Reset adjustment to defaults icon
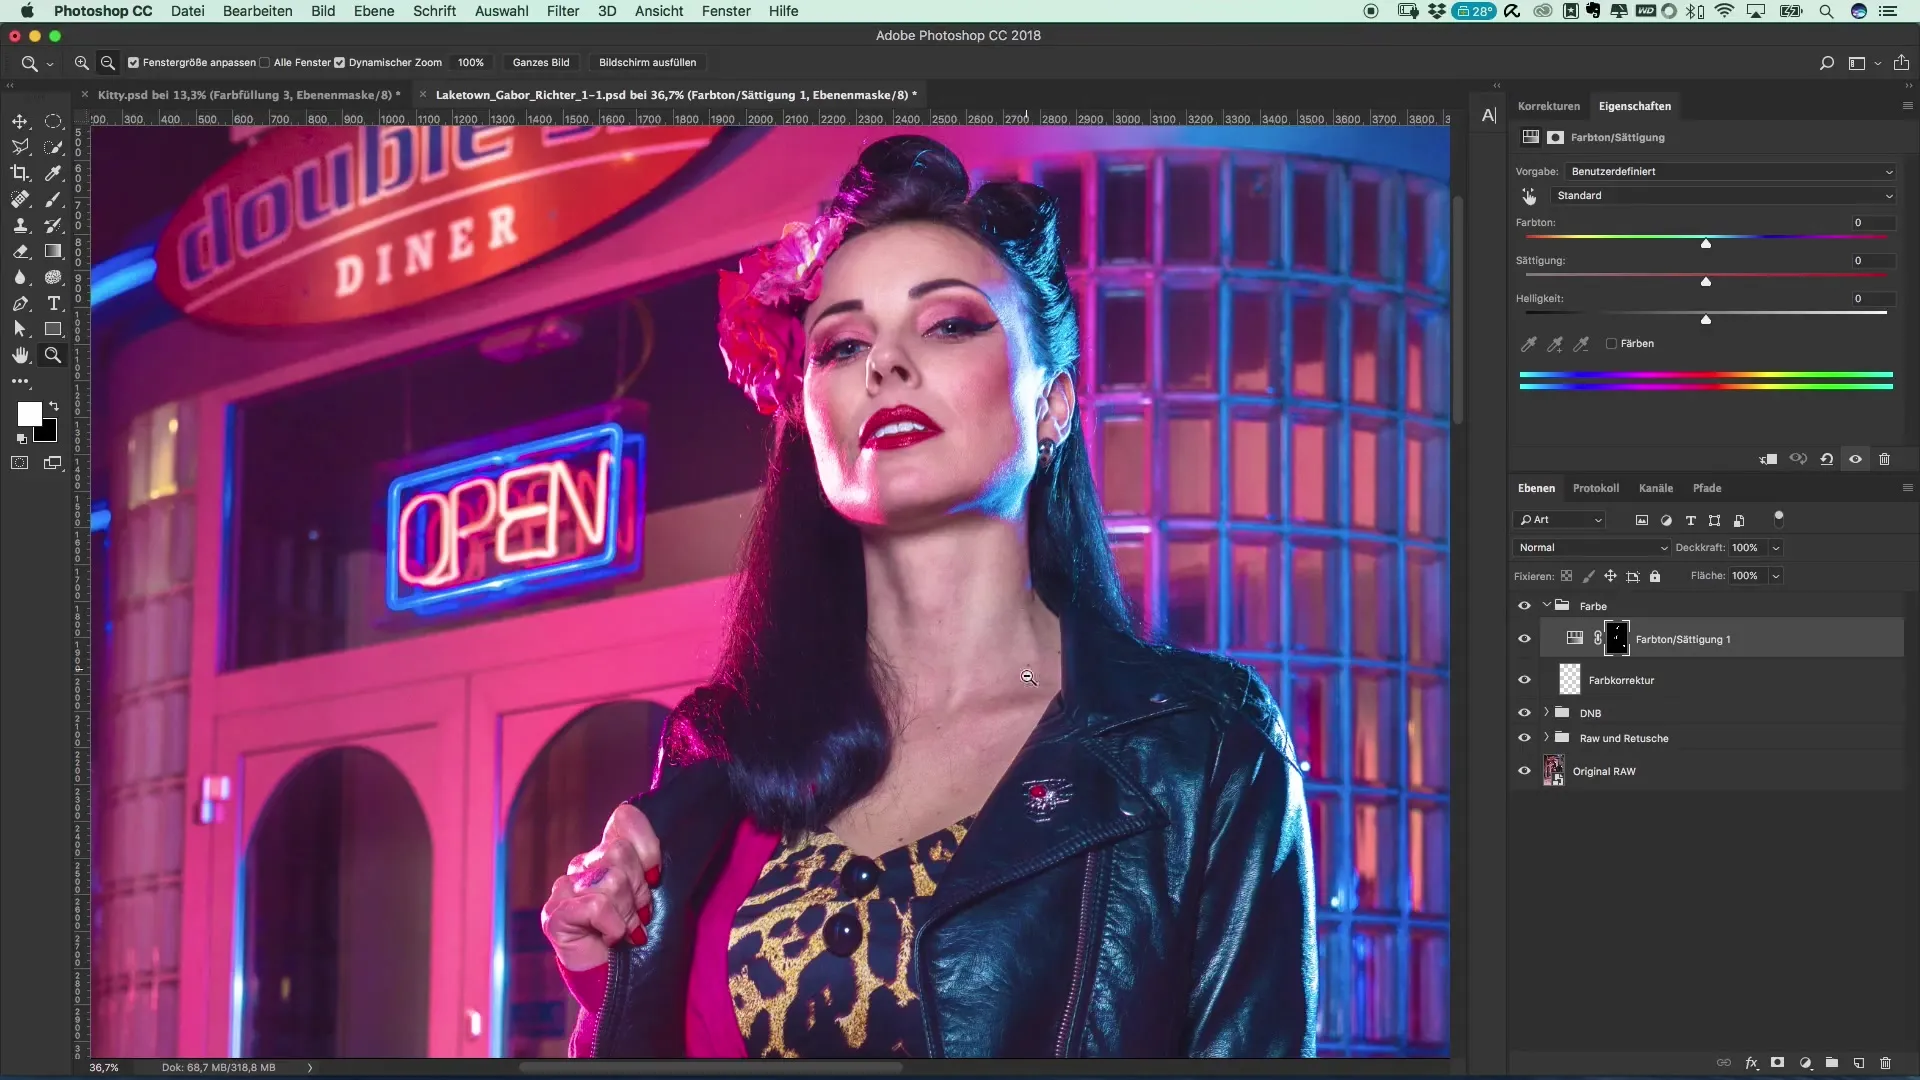The height and width of the screenshot is (1080, 1920). coord(1826,459)
